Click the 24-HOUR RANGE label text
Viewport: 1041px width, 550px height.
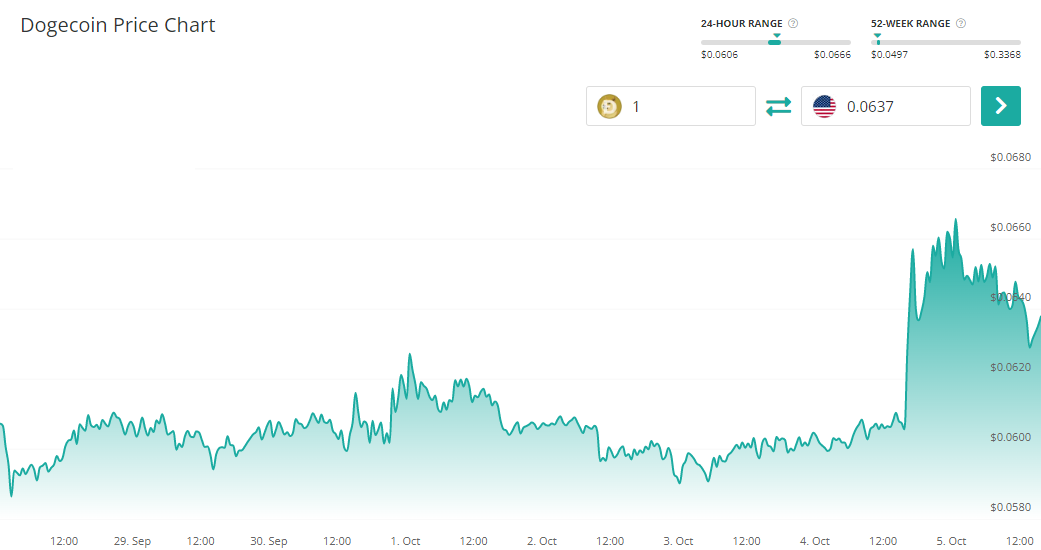coord(741,23)
